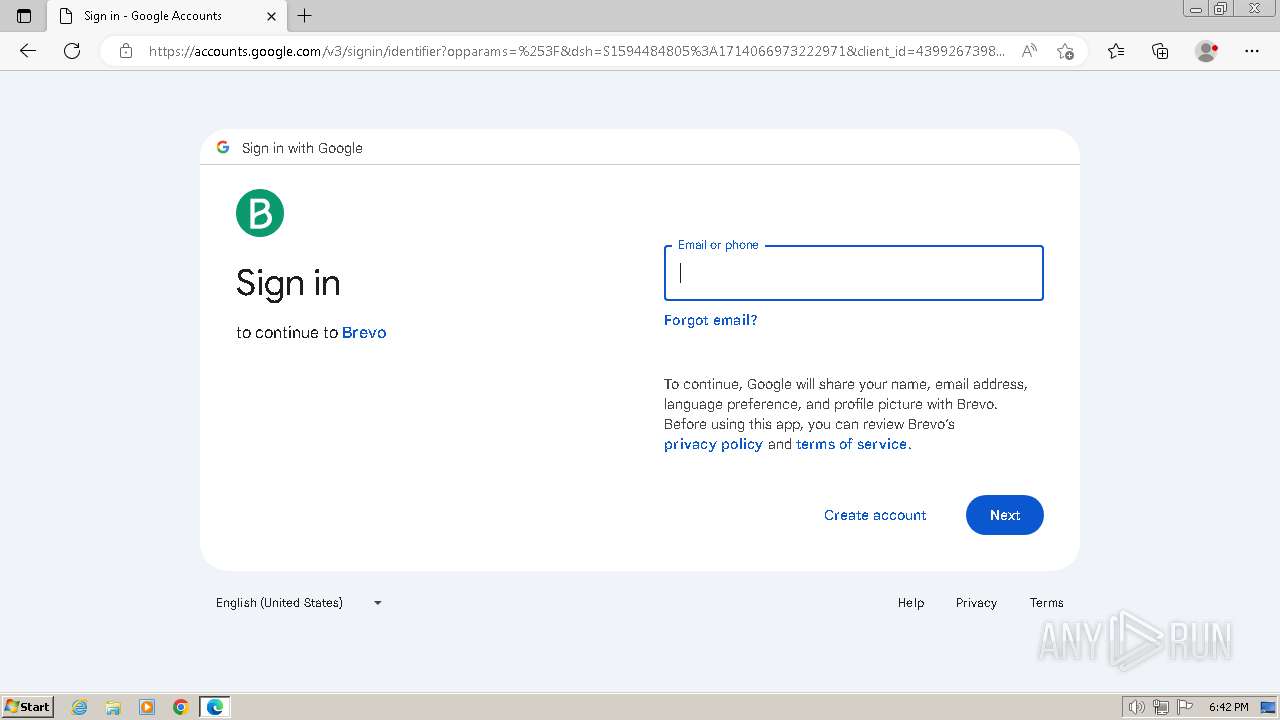Click the 6:42 PM system clock
Screen dimensions: 1280x720
pyautogui.click(x=1228, y=707)
